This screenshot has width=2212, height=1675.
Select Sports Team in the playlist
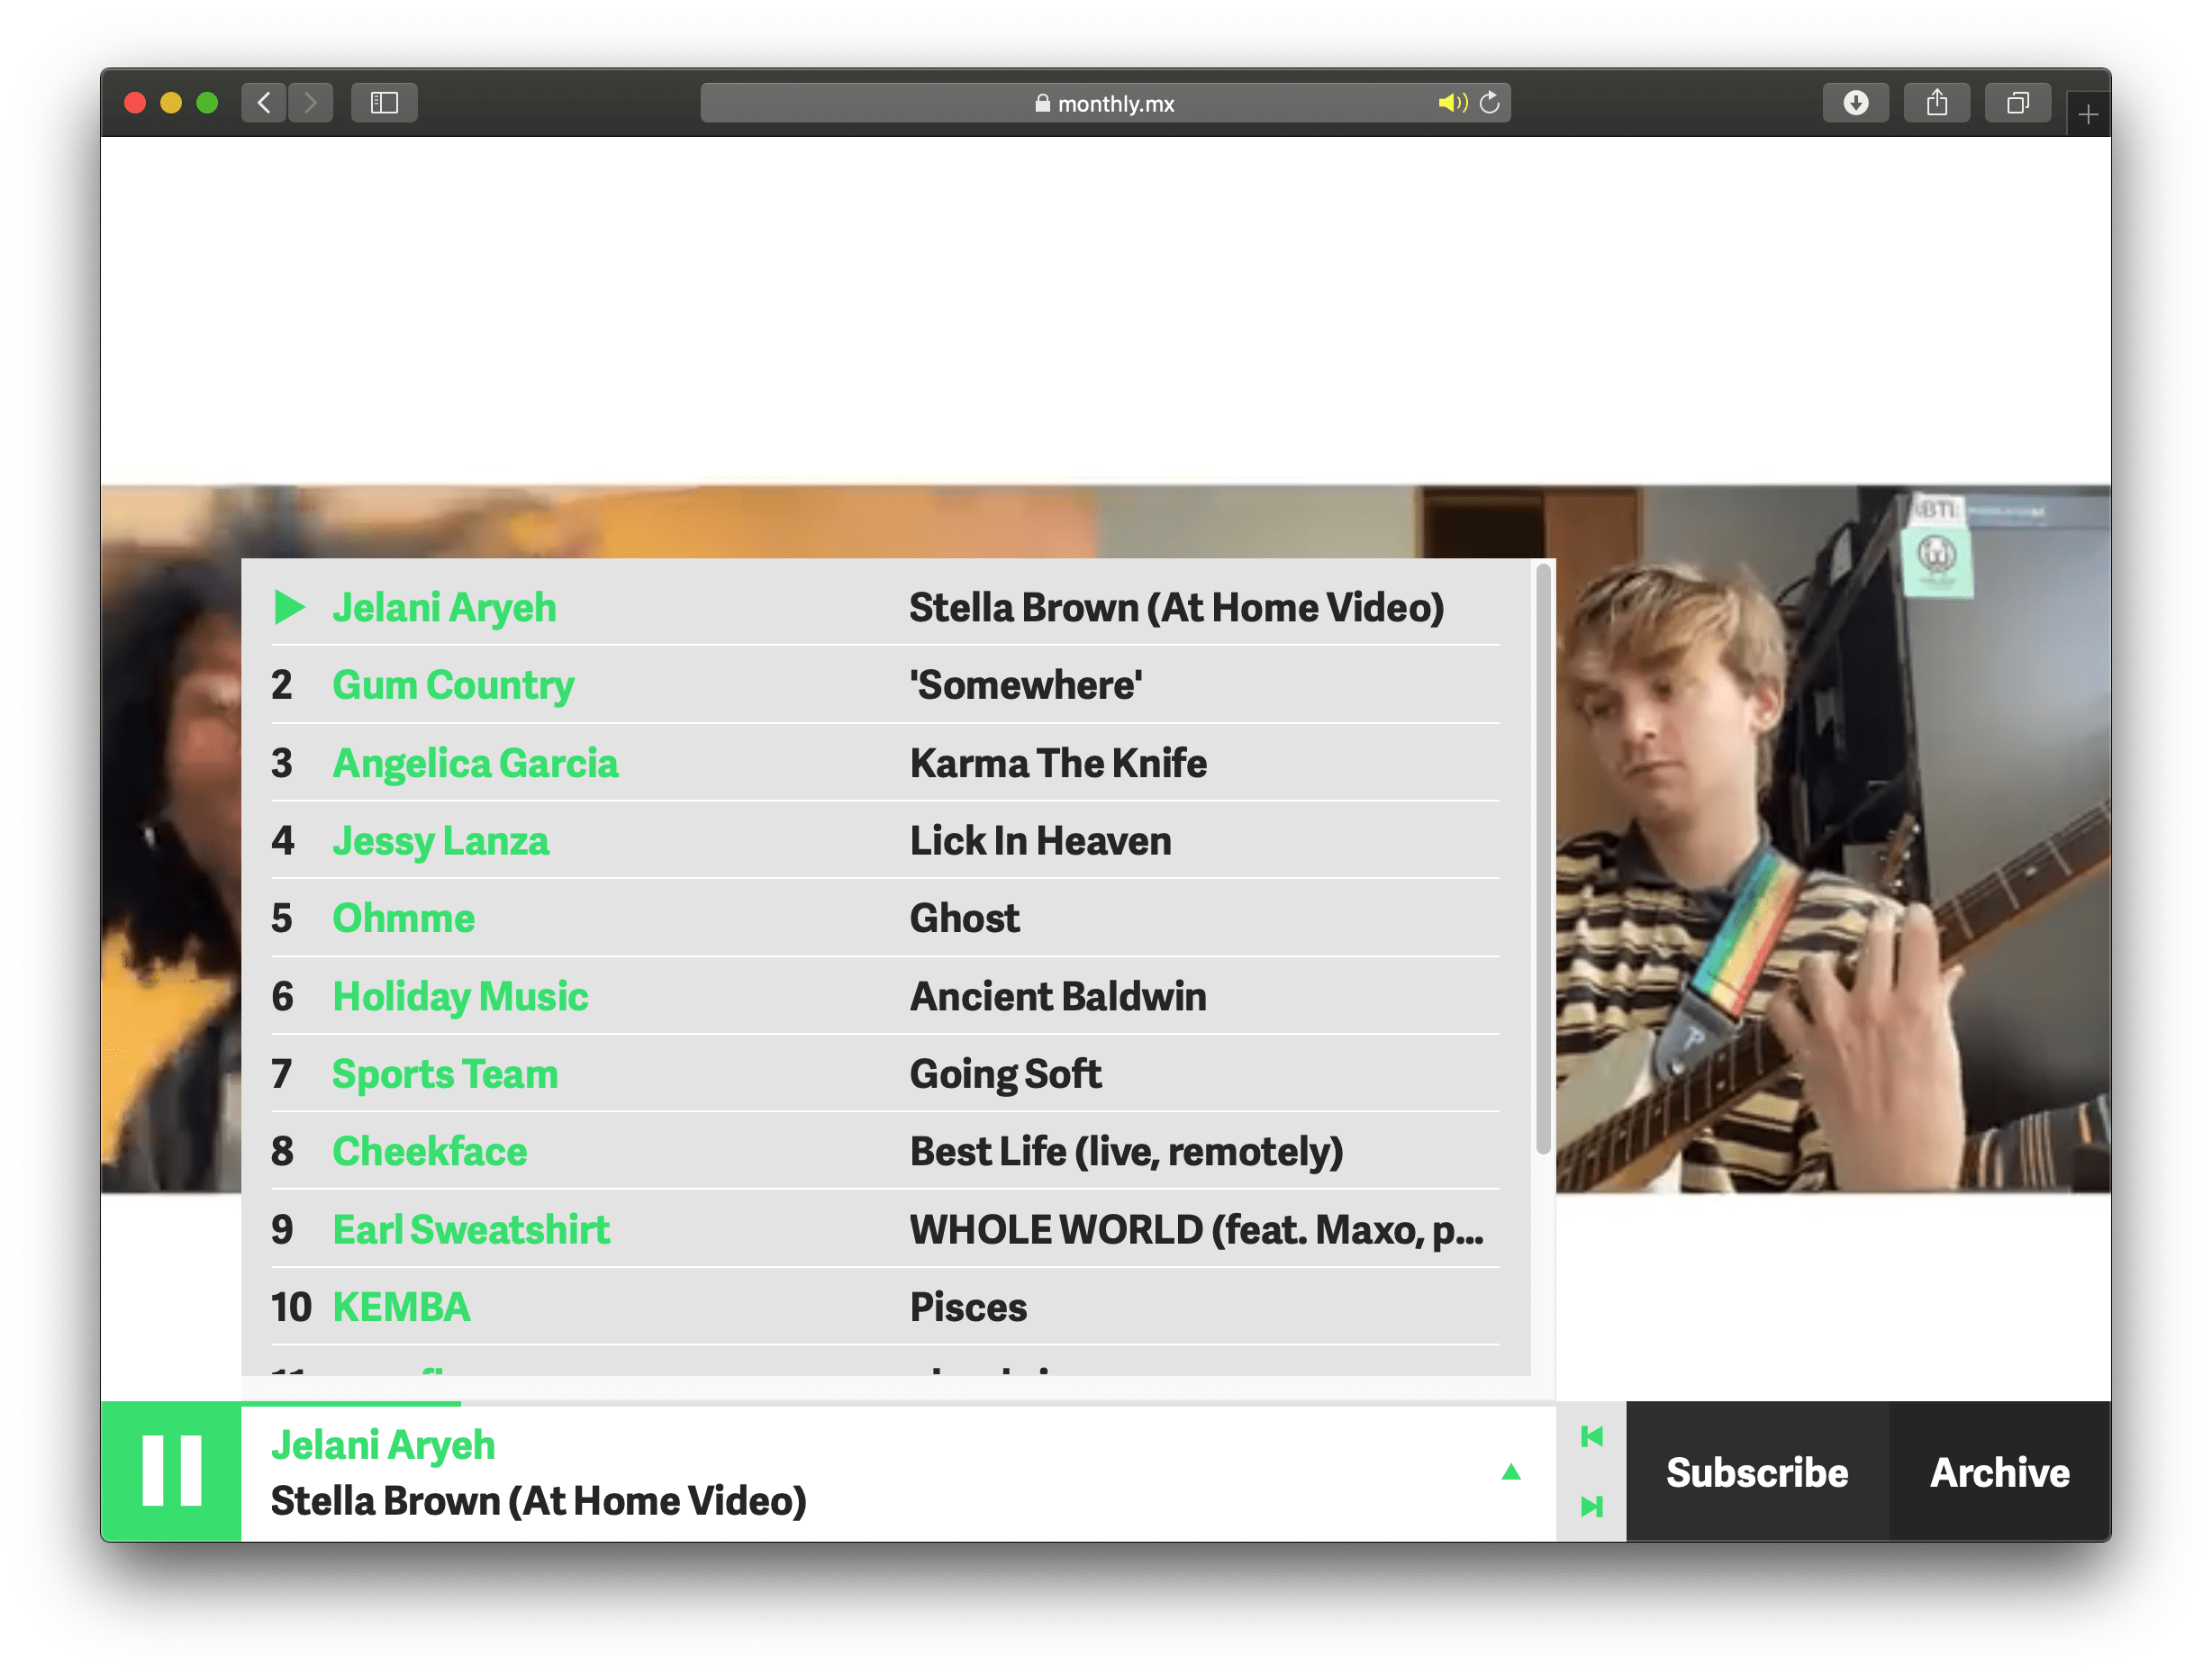click(x=445, y=1074)
